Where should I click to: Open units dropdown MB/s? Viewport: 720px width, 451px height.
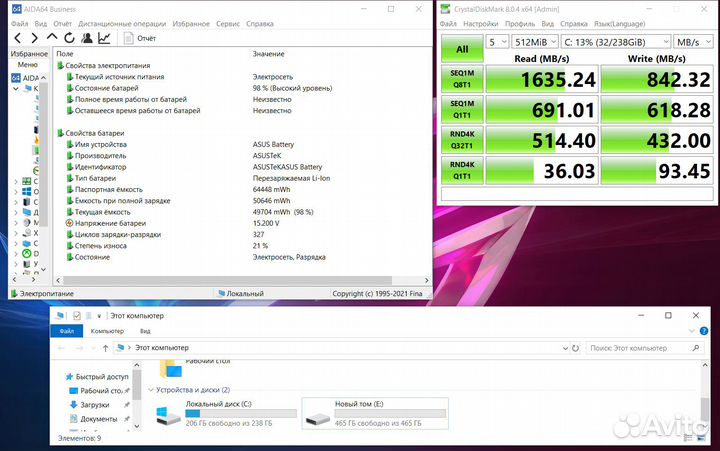point(693,42)
